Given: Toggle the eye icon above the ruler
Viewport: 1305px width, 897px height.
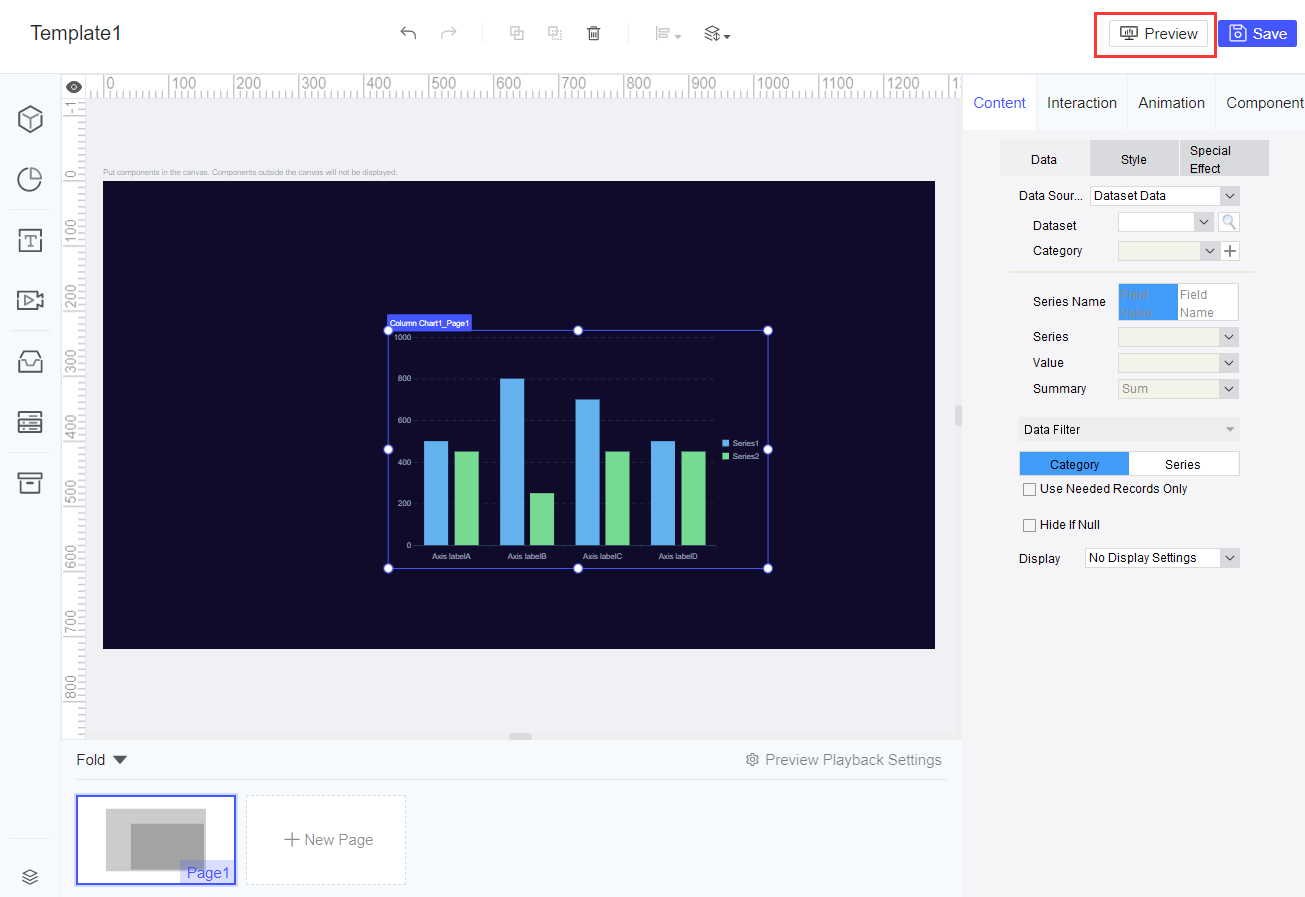Looking at the screenshot, I should (x=73, y=86).
